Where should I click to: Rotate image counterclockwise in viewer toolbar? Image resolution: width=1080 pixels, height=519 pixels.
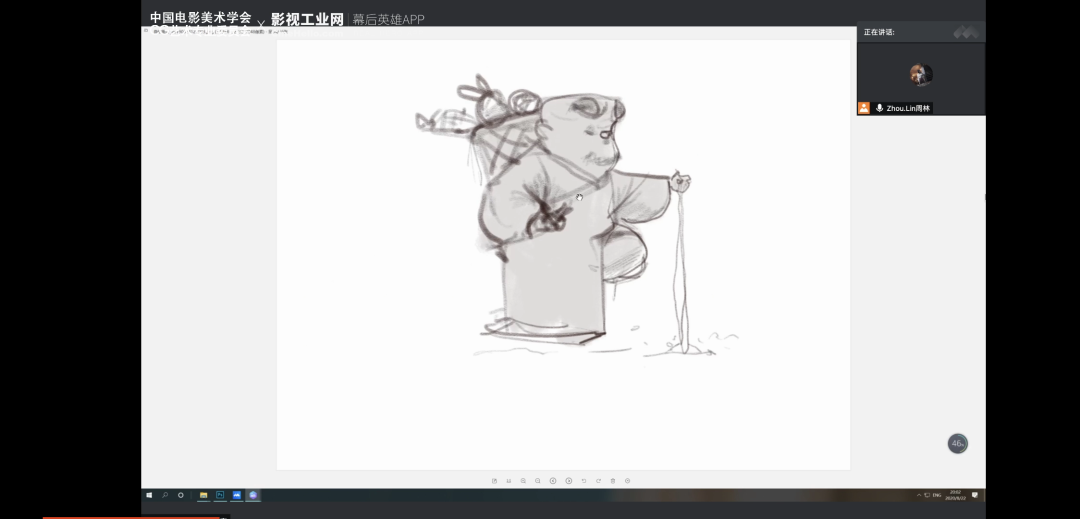click(584, 480)
